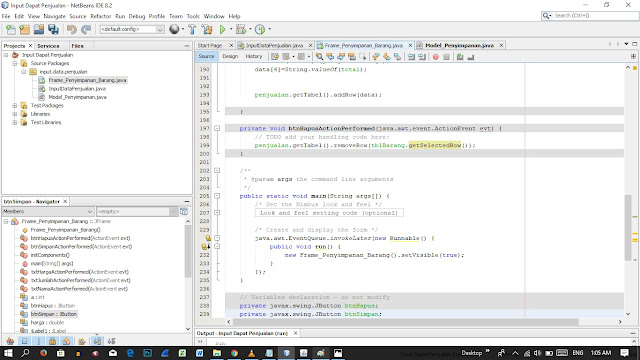The width and height of the screenshot is (640, 360).
Task: Click the Previous Bookmark icon
Action: (376, 57)
